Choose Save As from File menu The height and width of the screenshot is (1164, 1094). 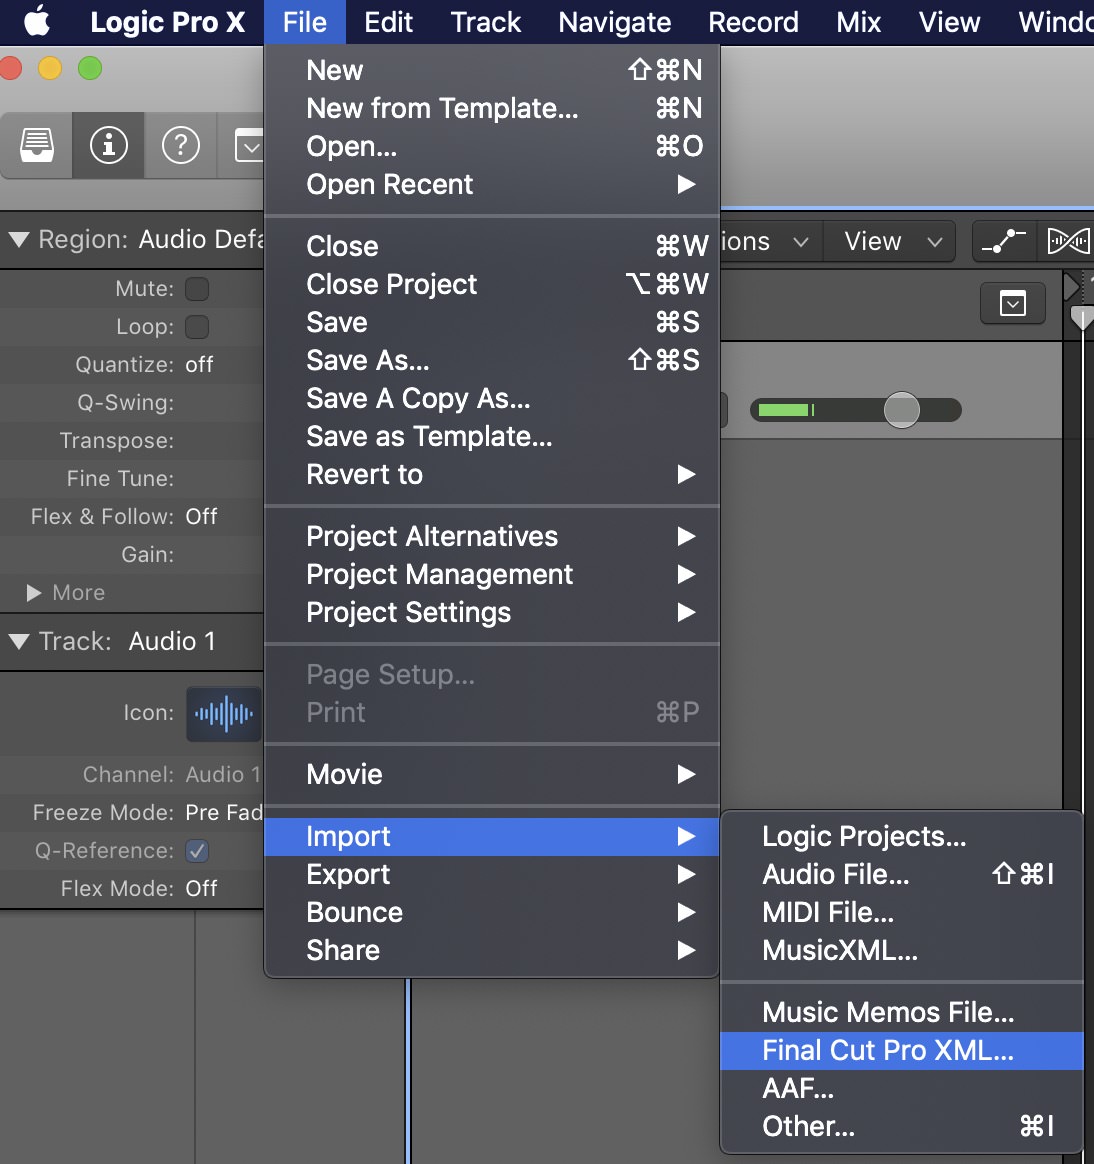point(367,360)
